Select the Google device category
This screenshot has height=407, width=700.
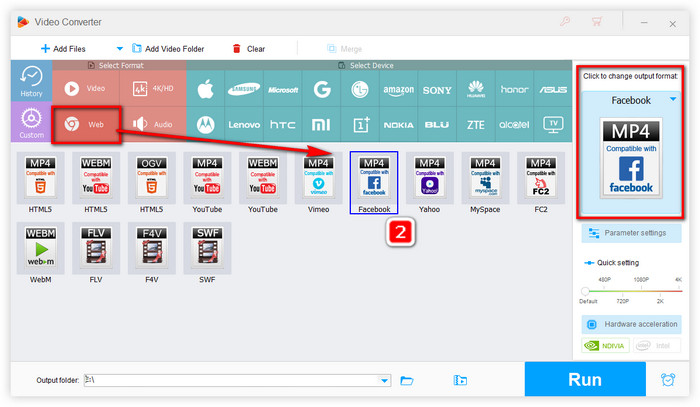321,90
